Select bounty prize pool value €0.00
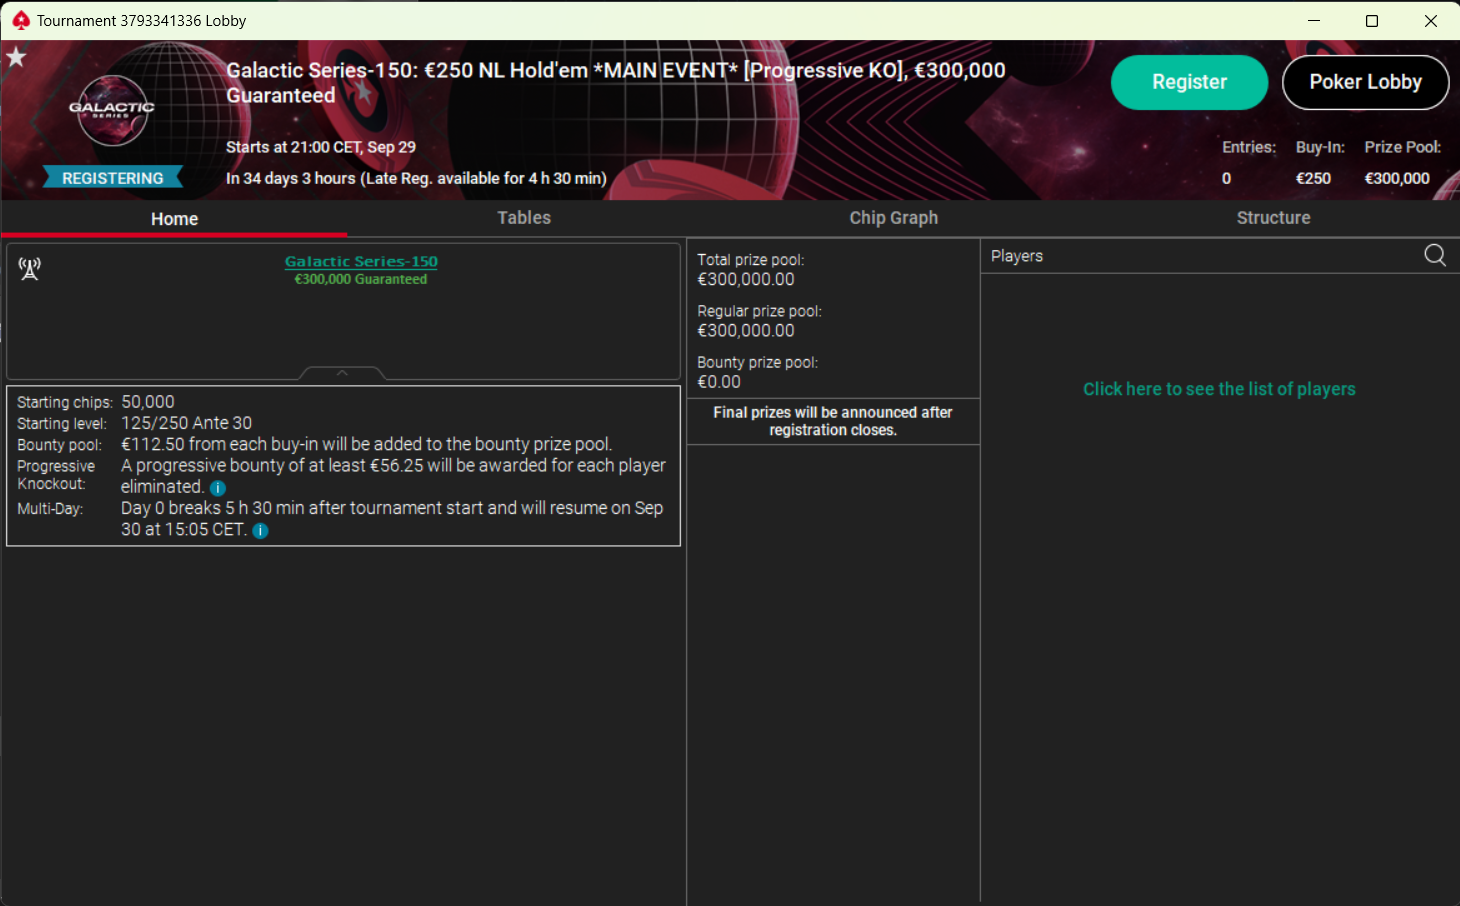This screenshot has height=906, width=1460. [x=719, y=382]
